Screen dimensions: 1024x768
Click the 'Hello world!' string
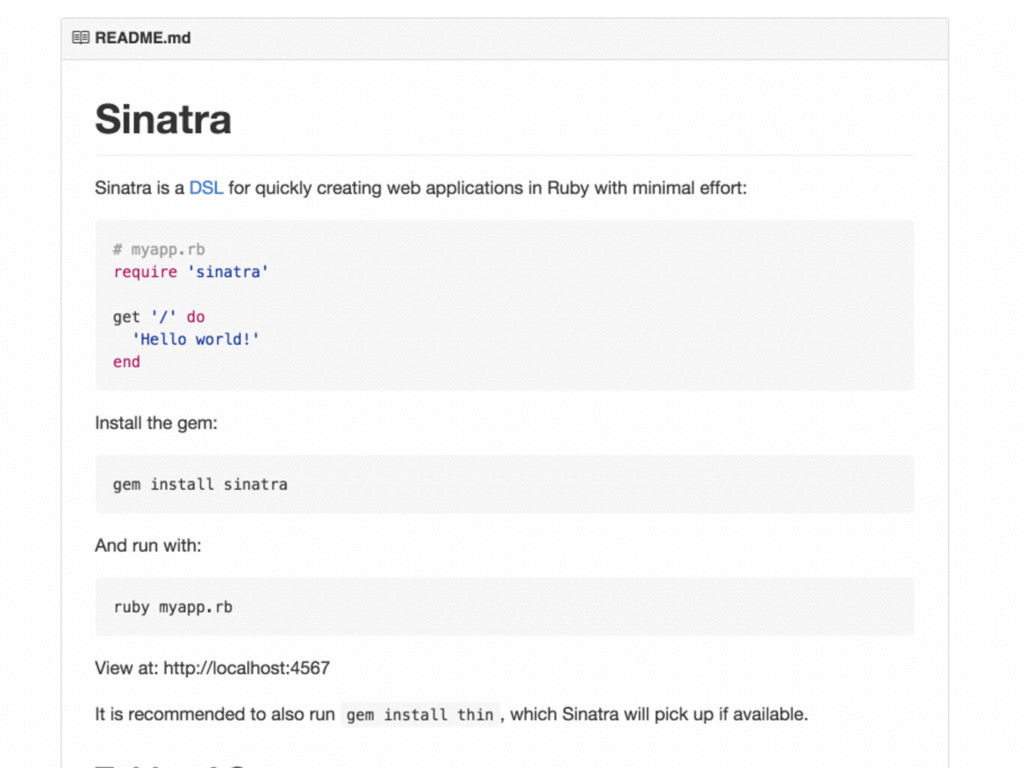point(196,340)
